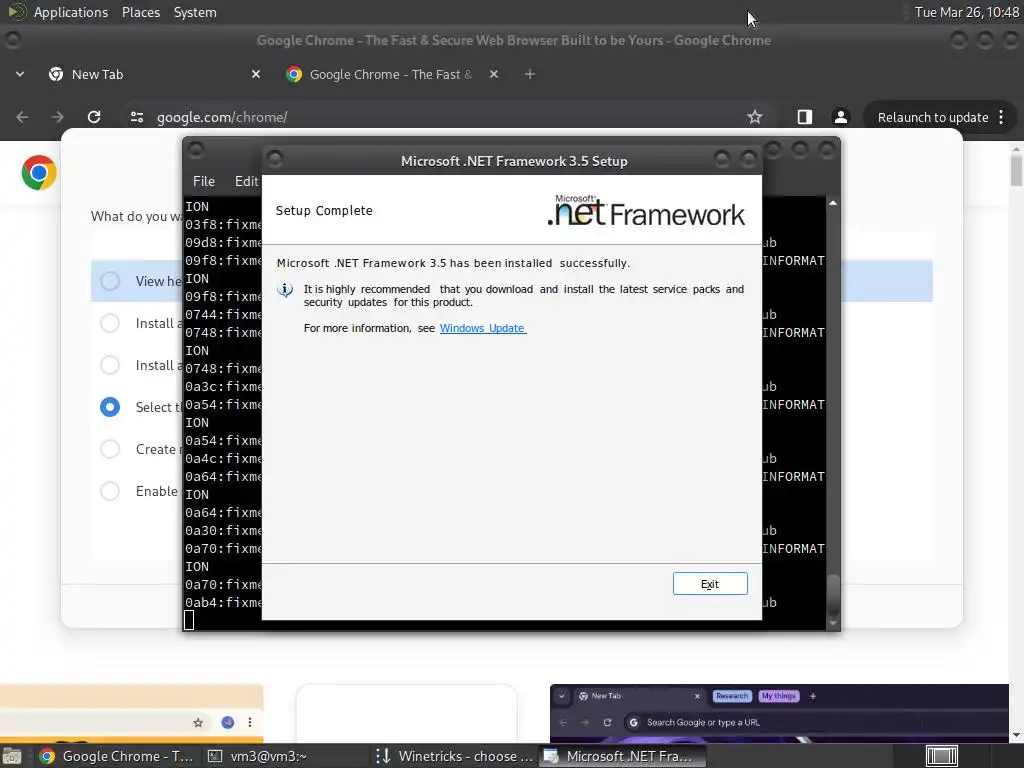The height and width of the screenshot is (768, 1024).
Task: Close the Google Chrome - The Fast tab
Action: coord(494,74)
